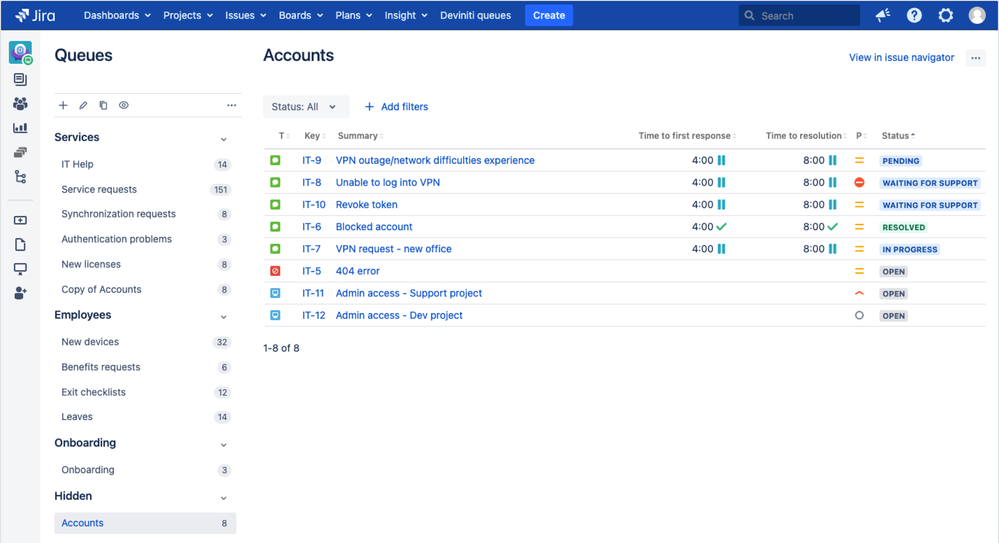This screenshot has width=999, height=543.
Task: Click the copy queue icon
Action: pyautogui.click(x=103, y=105)
